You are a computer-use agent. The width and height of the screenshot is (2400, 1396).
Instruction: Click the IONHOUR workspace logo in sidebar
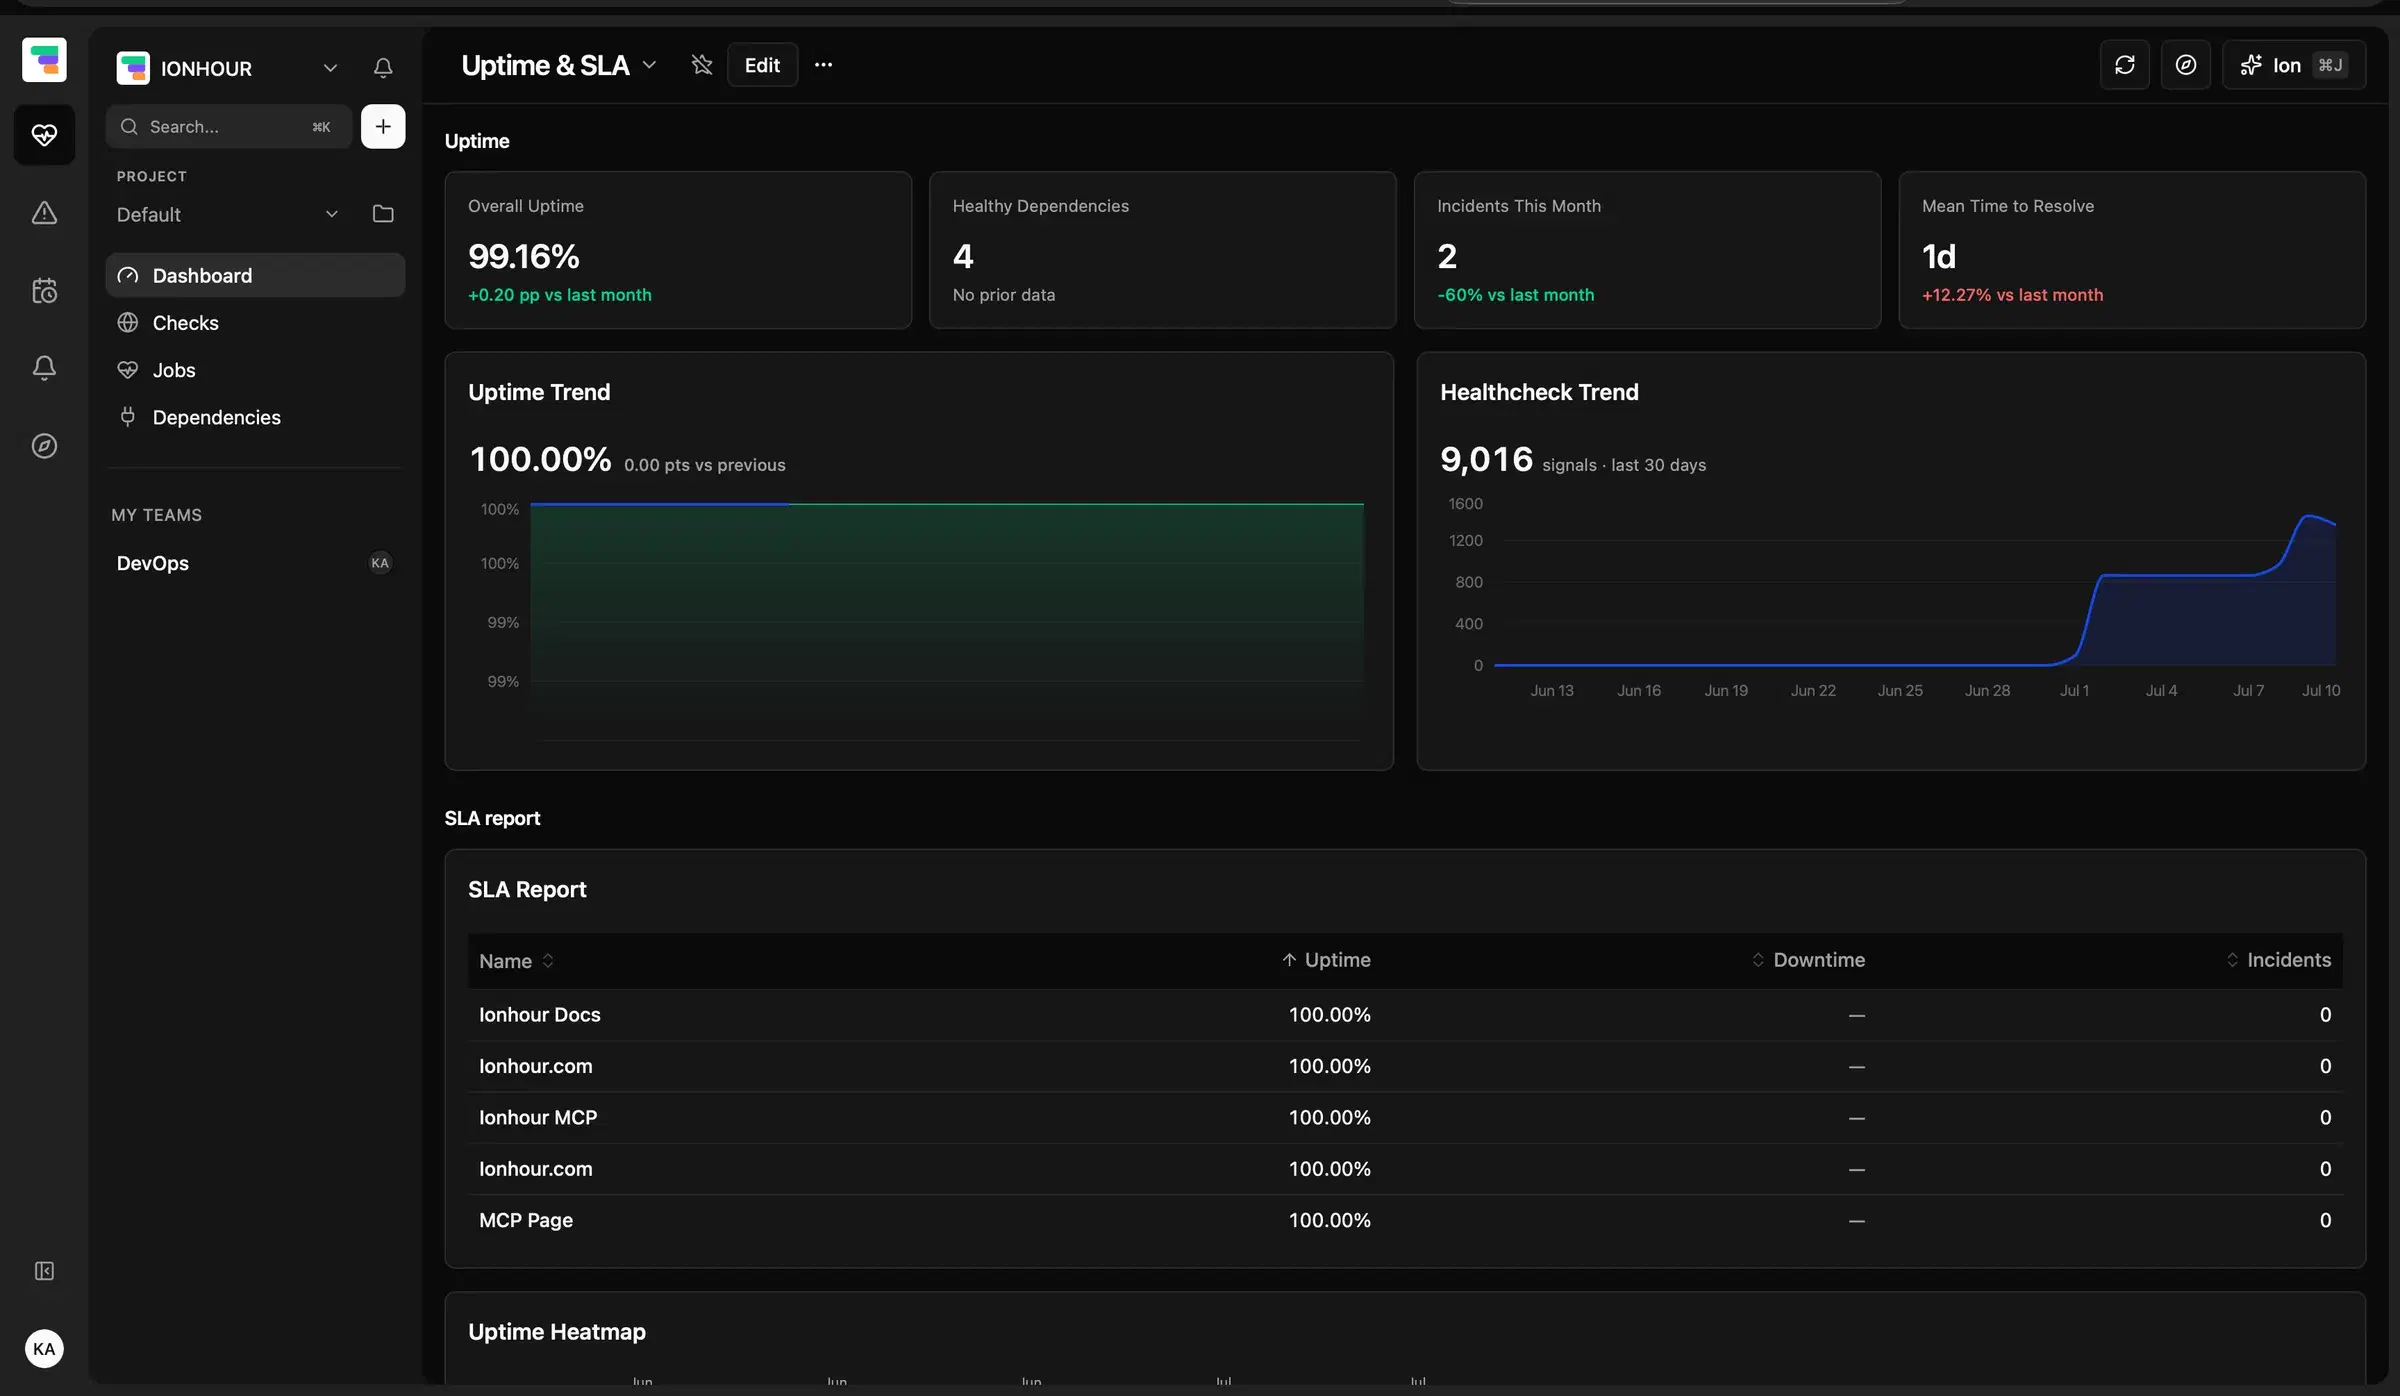[133, 68]
